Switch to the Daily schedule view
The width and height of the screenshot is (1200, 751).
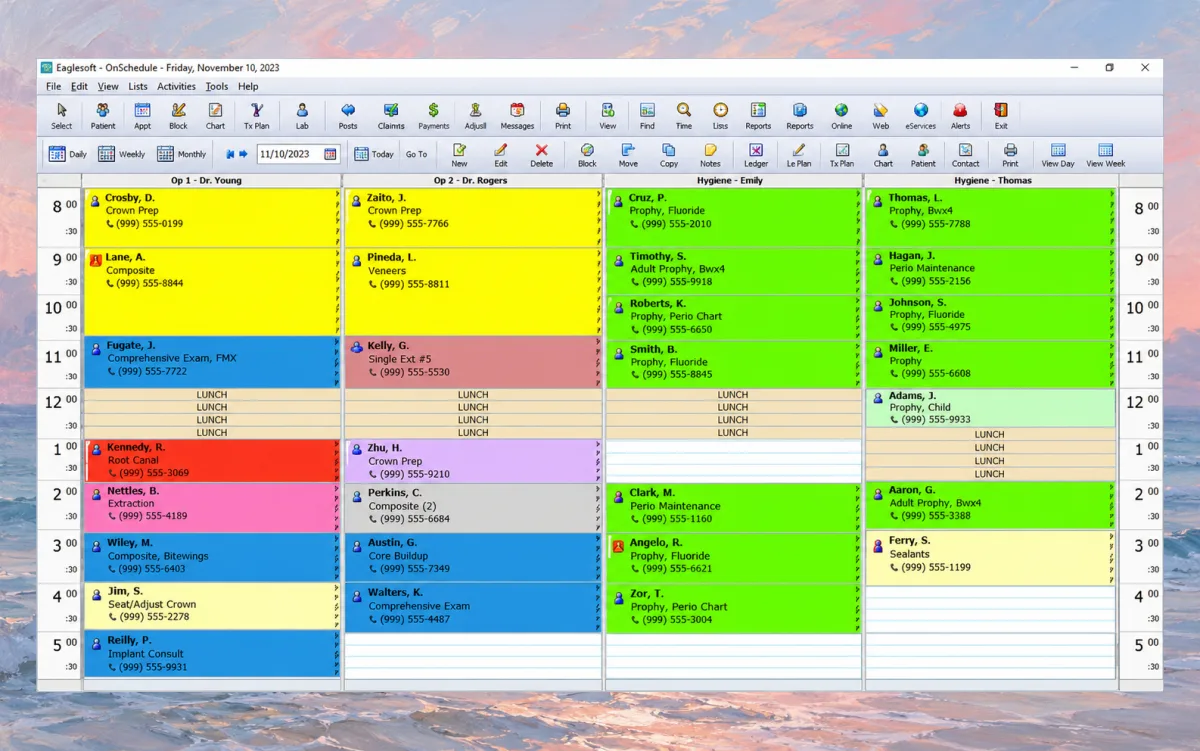[x=67, y=154]
